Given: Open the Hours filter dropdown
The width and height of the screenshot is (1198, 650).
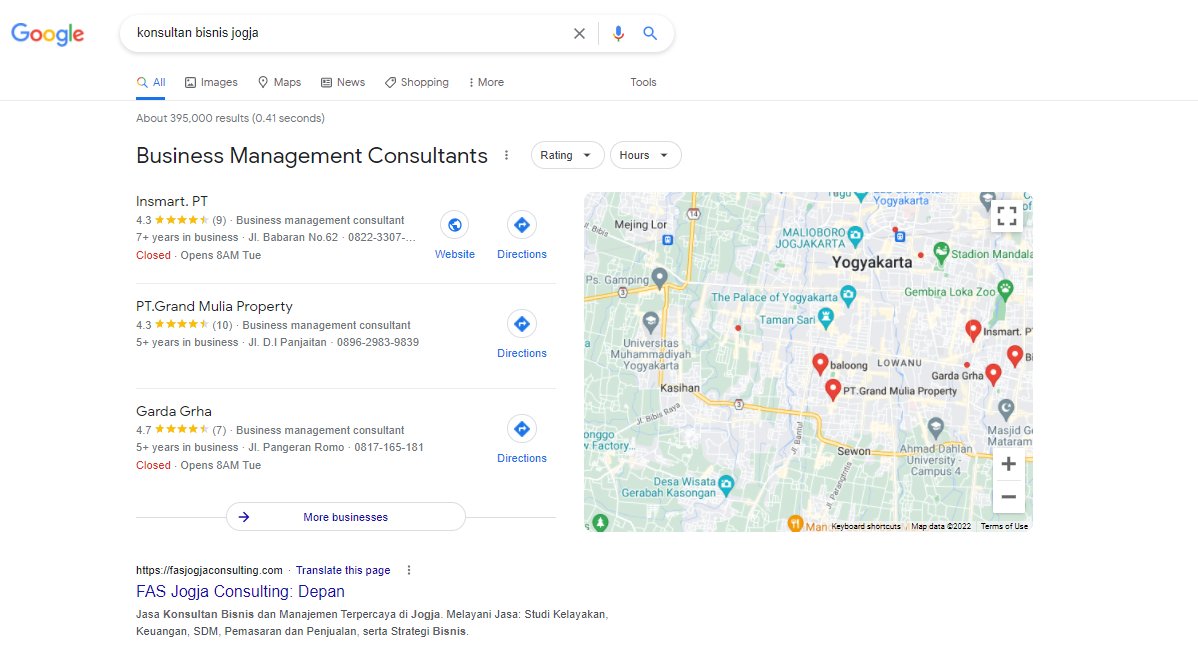Looking at the screenshot, I should point(646,155).
